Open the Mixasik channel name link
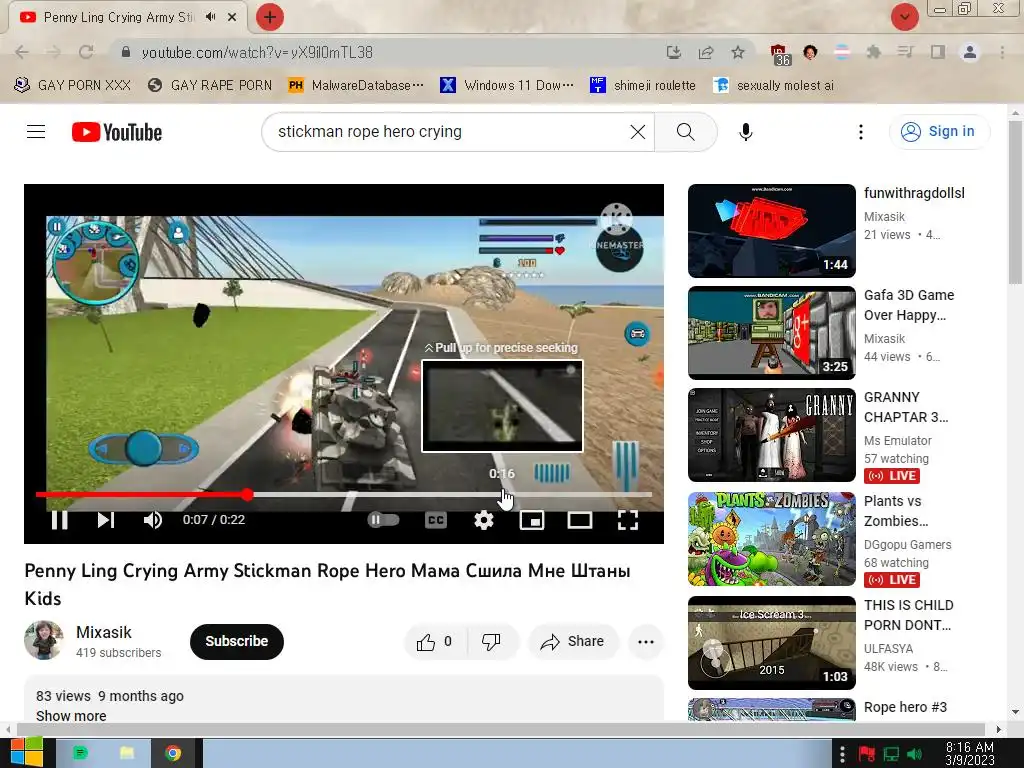 (x=104, y=632)
